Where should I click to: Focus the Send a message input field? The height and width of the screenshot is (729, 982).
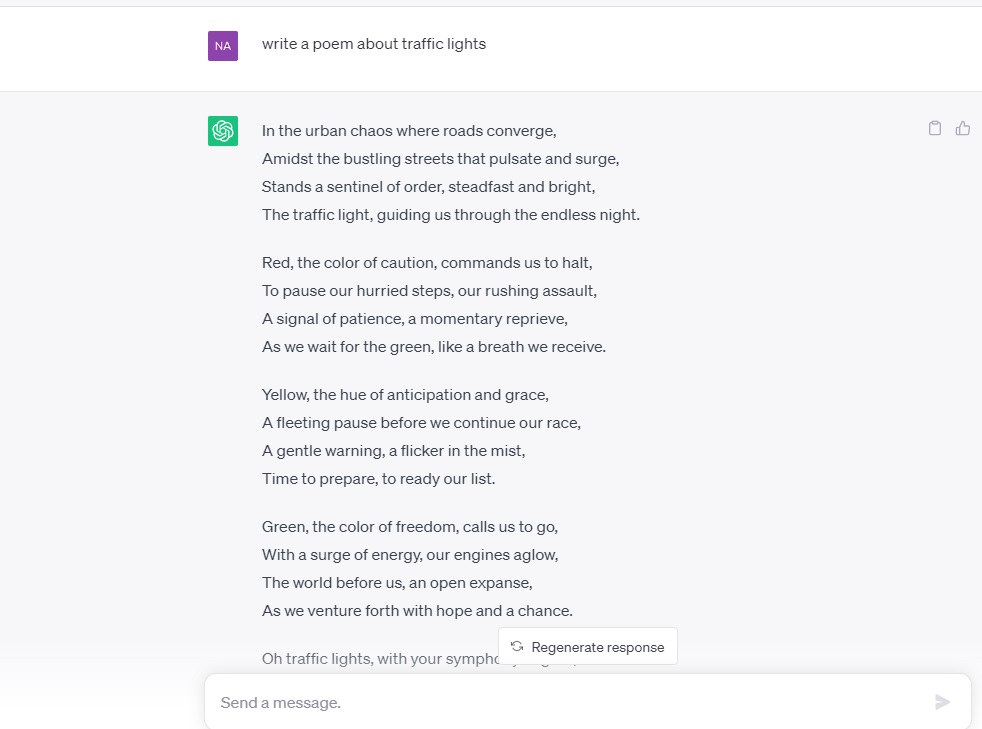(x=587, y=702)
